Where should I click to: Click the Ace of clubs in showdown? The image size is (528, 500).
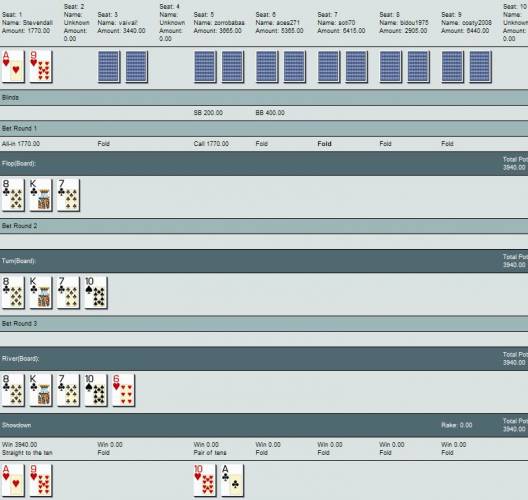(x=232, y=480)
